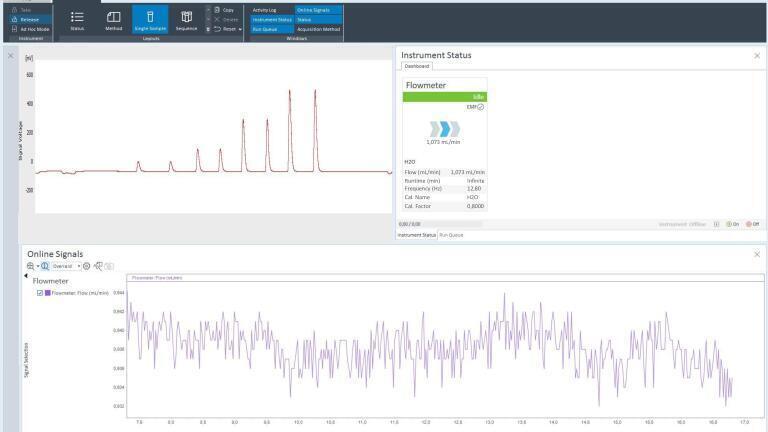Uncheck the Flowmeter: Flow (mL/min) signal checkbox

click(x=40, y=293)
